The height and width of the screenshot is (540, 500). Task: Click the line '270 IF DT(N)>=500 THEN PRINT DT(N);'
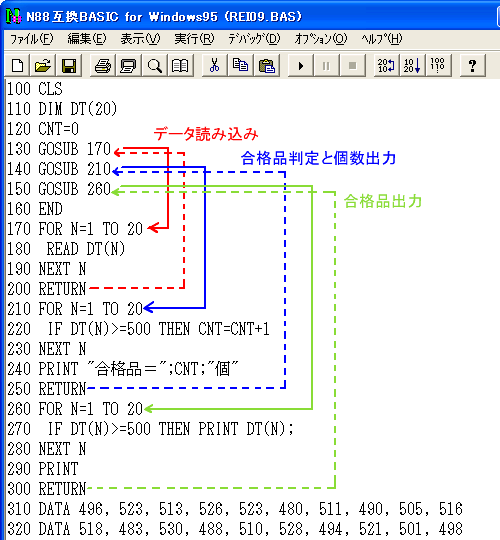[x=150, y=428]
